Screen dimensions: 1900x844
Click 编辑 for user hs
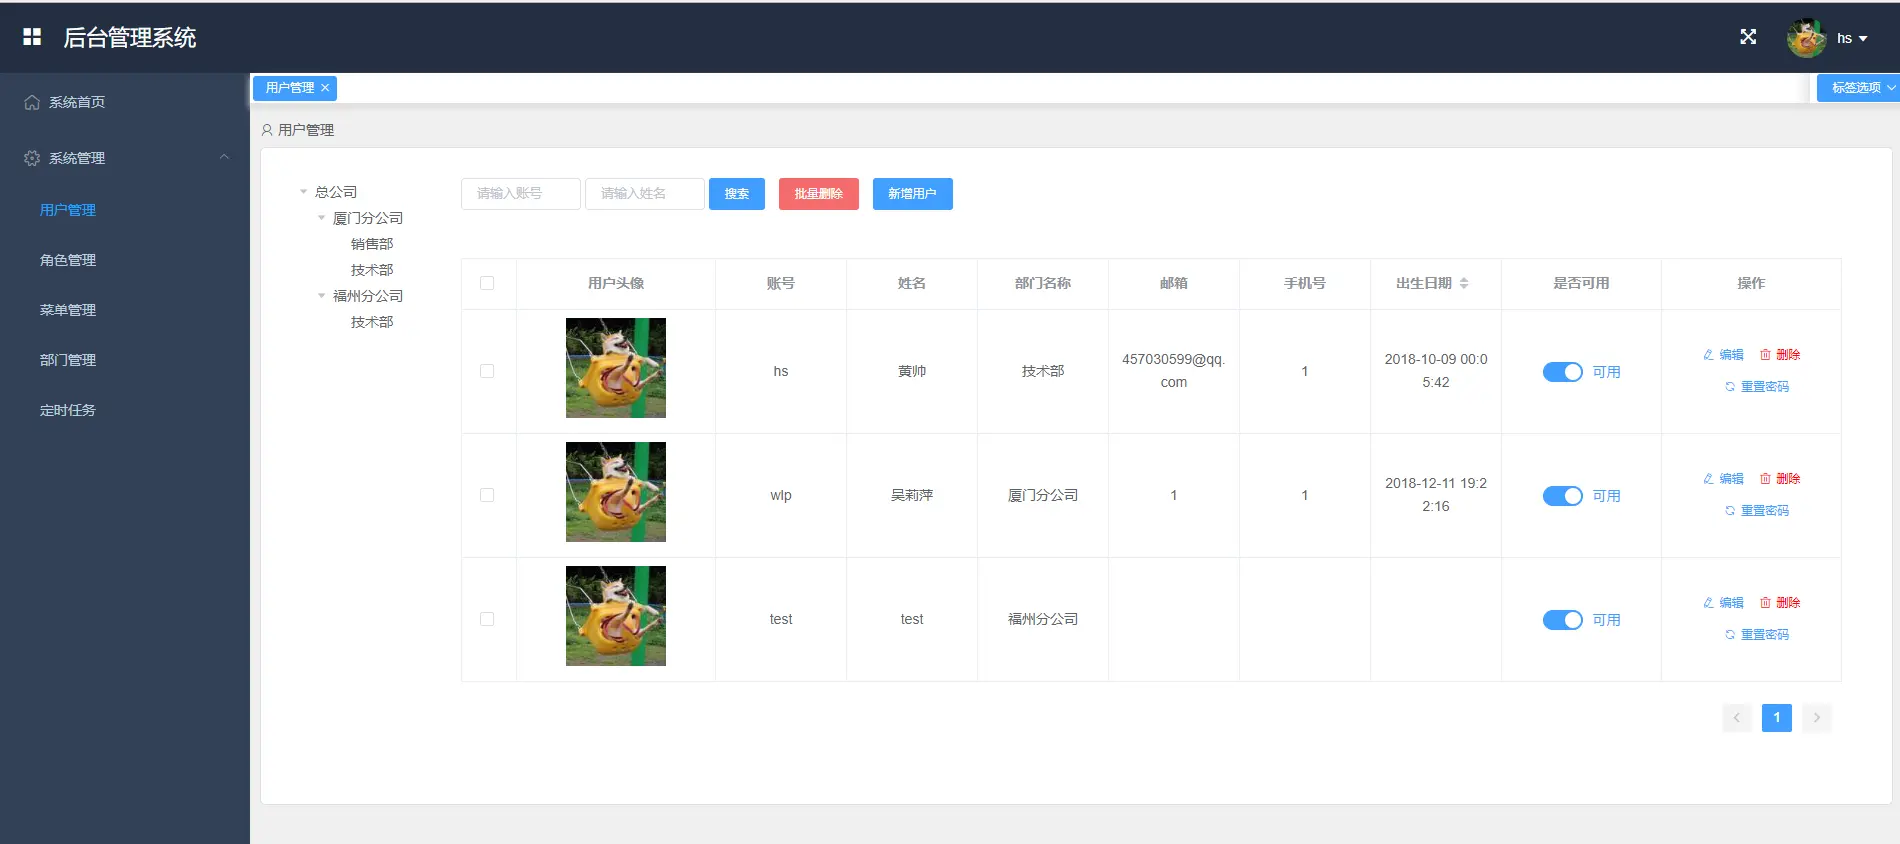click(x=1724, y=355)
